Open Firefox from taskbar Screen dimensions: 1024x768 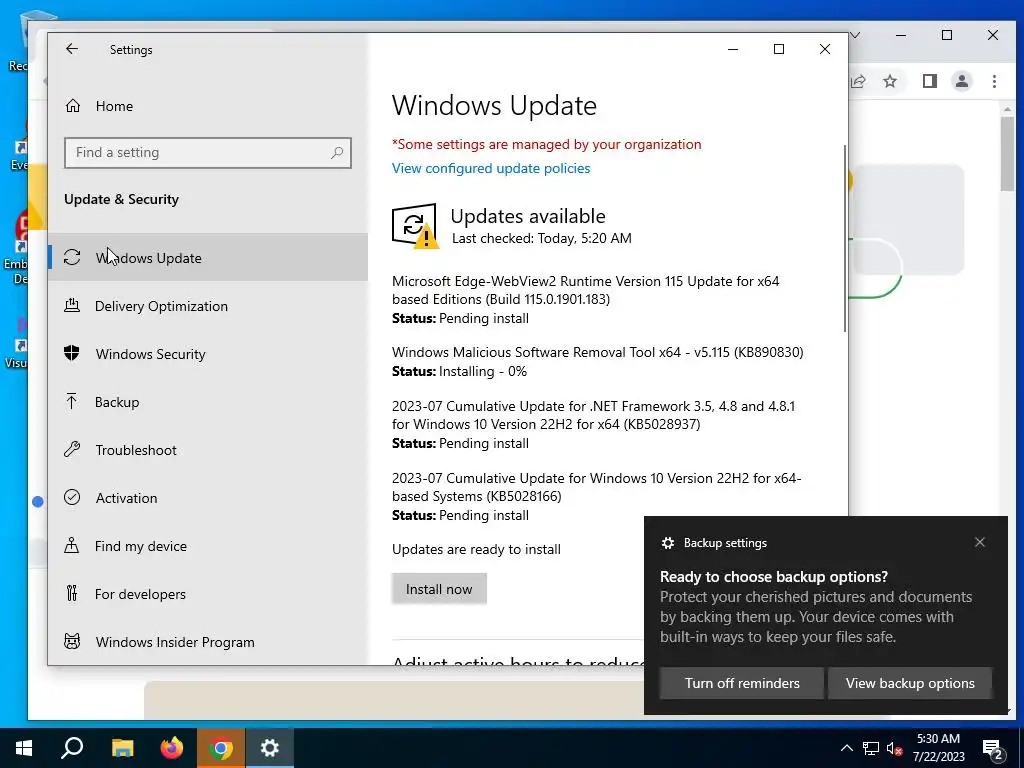pyautogui.click(x=172, y=748)
